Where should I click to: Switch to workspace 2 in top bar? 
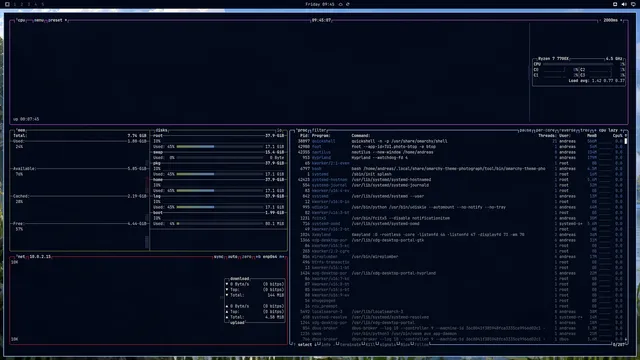tap(22, 4)
